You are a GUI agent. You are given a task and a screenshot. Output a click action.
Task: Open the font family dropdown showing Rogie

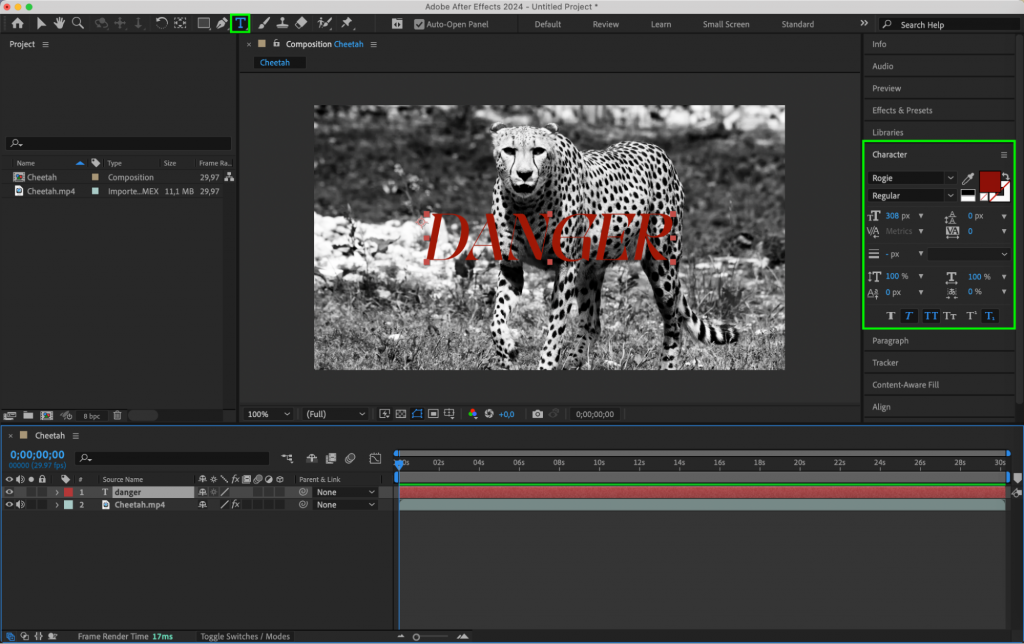[910, 178]
